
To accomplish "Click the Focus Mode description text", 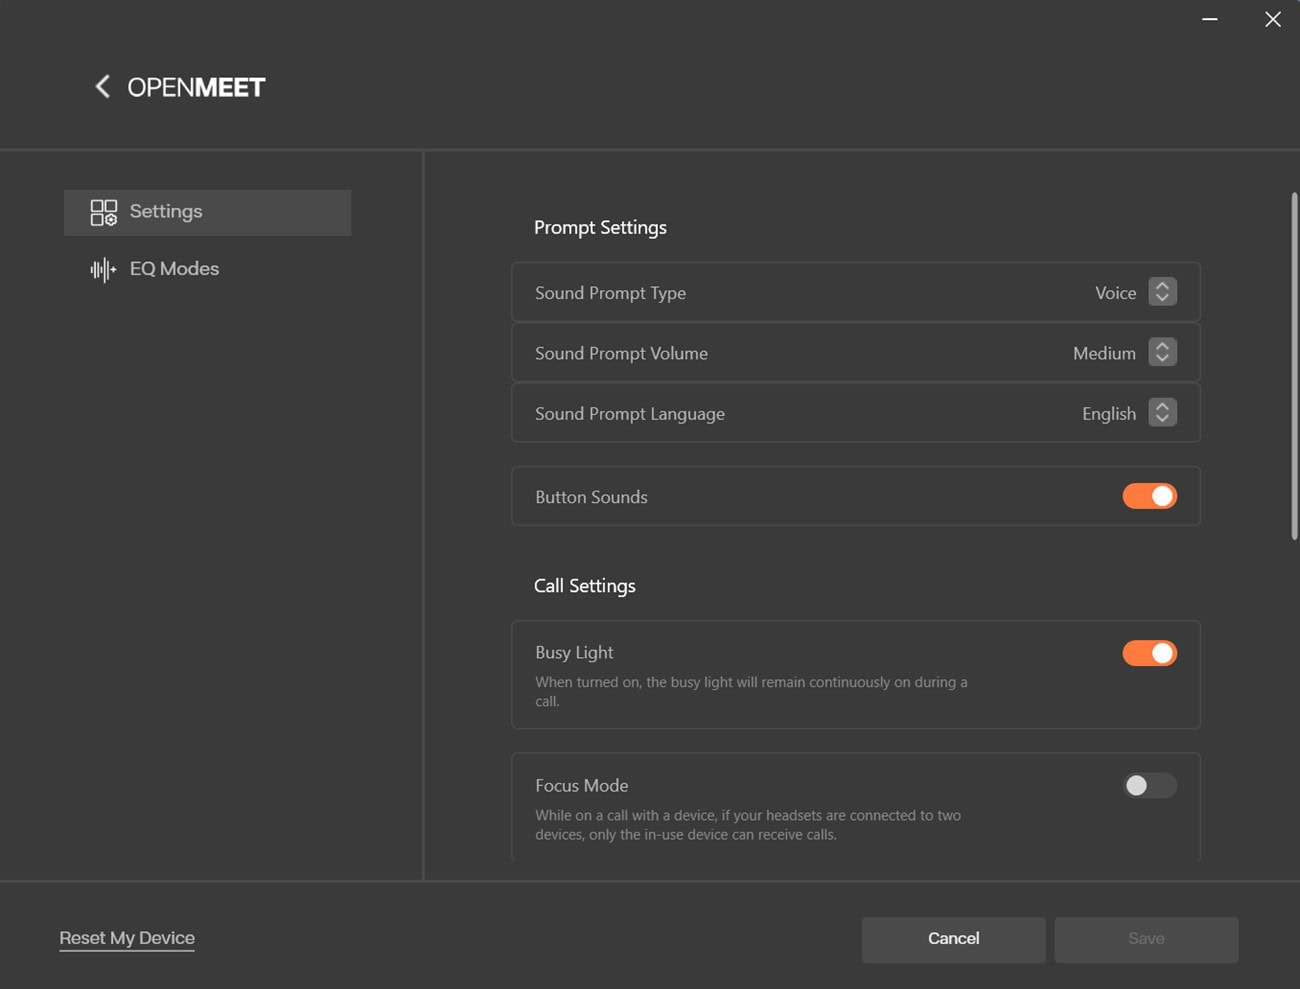I will point(748,825).
